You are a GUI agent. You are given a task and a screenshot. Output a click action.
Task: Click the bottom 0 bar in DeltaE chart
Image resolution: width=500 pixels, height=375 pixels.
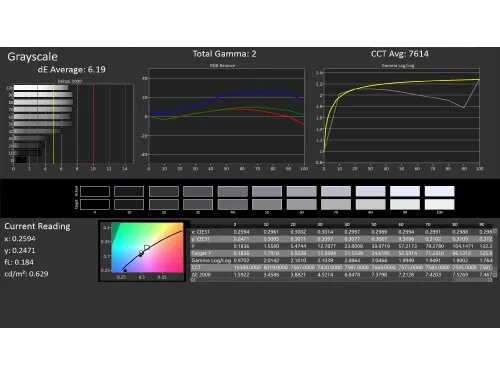tap(20, 160)
